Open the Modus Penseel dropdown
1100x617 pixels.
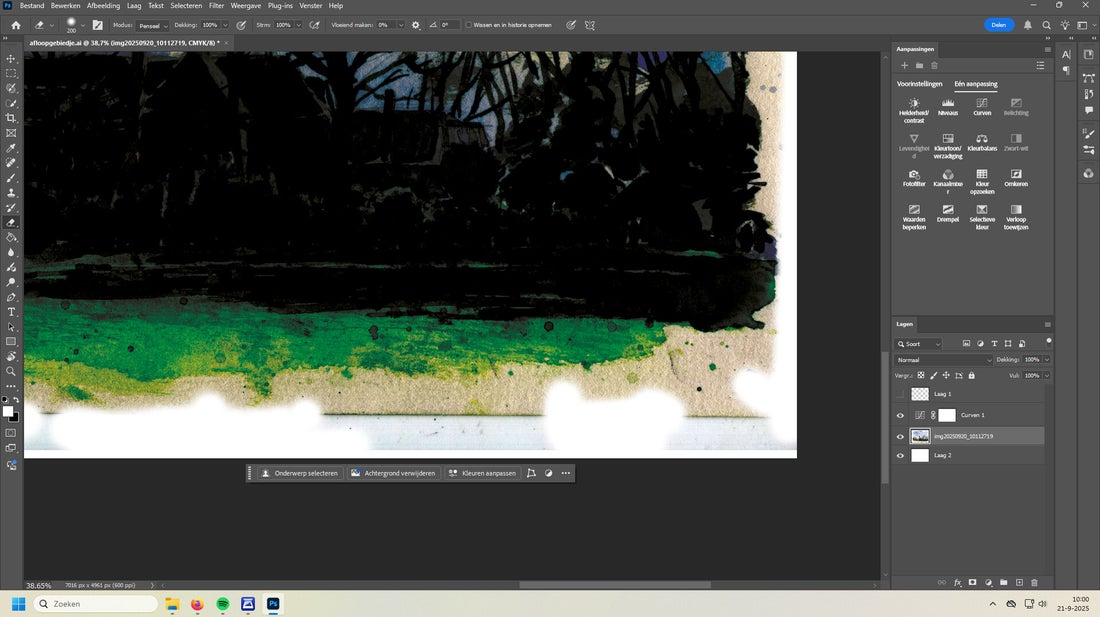153,25
